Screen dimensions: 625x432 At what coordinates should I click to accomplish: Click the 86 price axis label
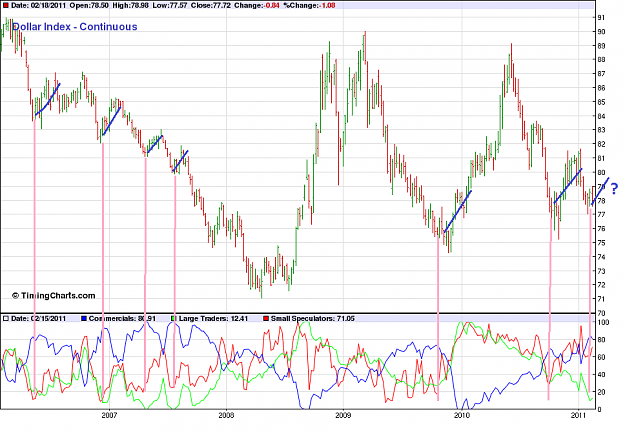click(x=601, y=88)
